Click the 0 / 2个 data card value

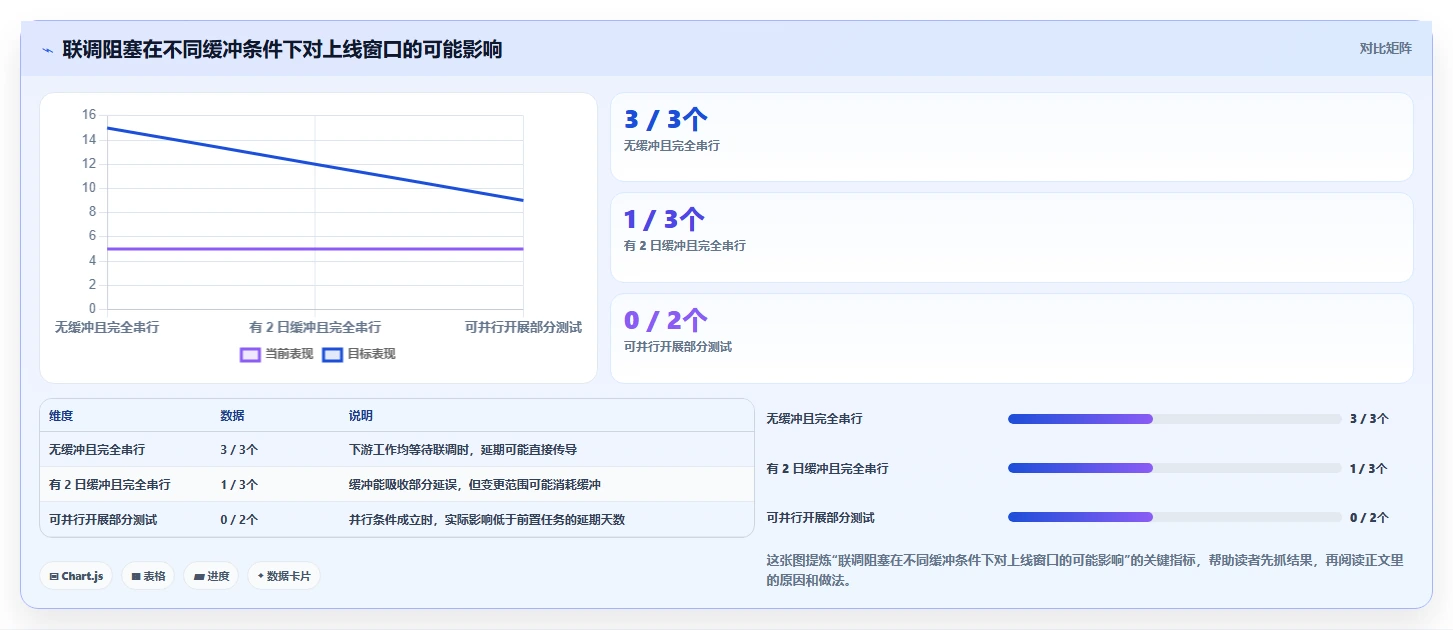click(665, 321)
